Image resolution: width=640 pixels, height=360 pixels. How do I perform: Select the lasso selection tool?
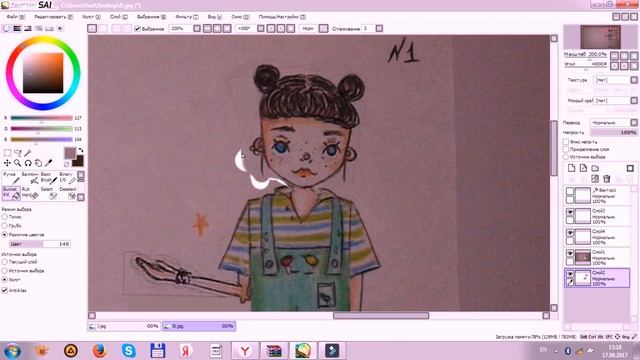point(18,153)
